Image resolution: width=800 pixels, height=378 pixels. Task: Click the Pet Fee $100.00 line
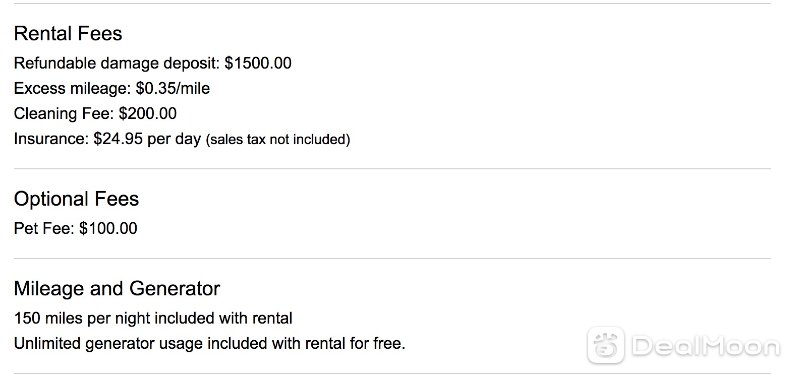76,228
